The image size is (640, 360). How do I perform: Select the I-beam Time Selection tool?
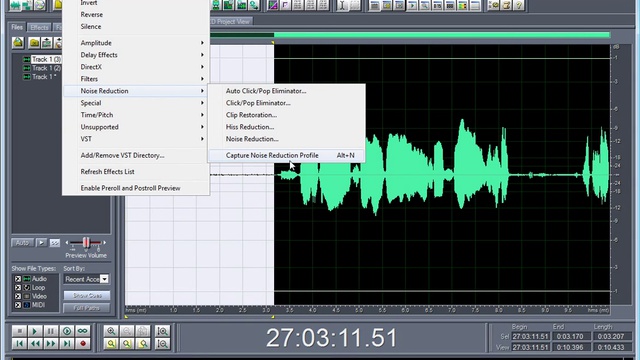point(342,5)
